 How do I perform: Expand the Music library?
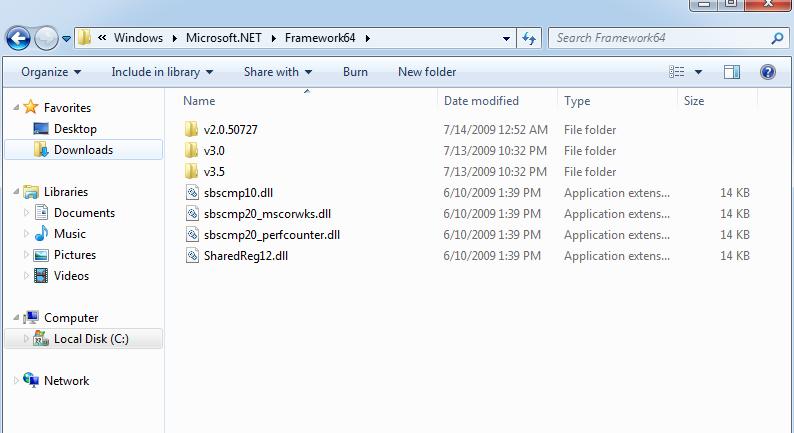[26, 233]
